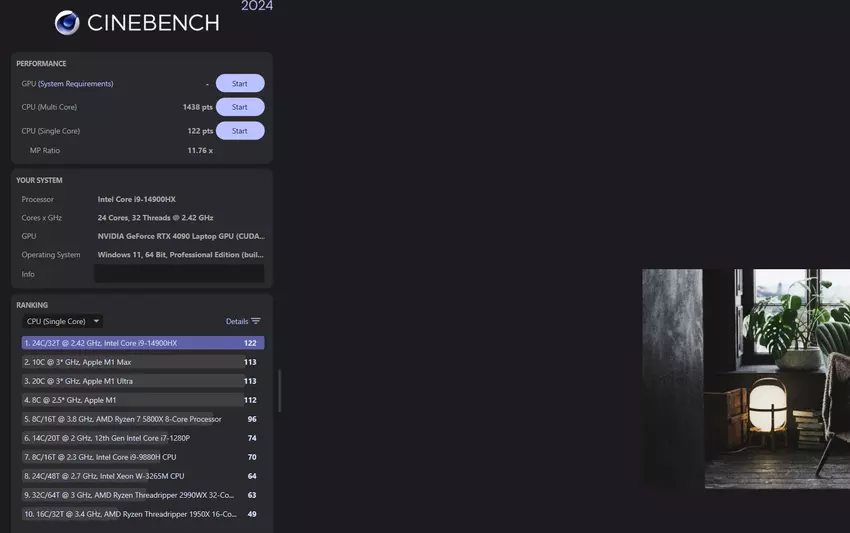Click the Details link in Ranking
This screenshot has height=533, width=850.
(237, 321)
